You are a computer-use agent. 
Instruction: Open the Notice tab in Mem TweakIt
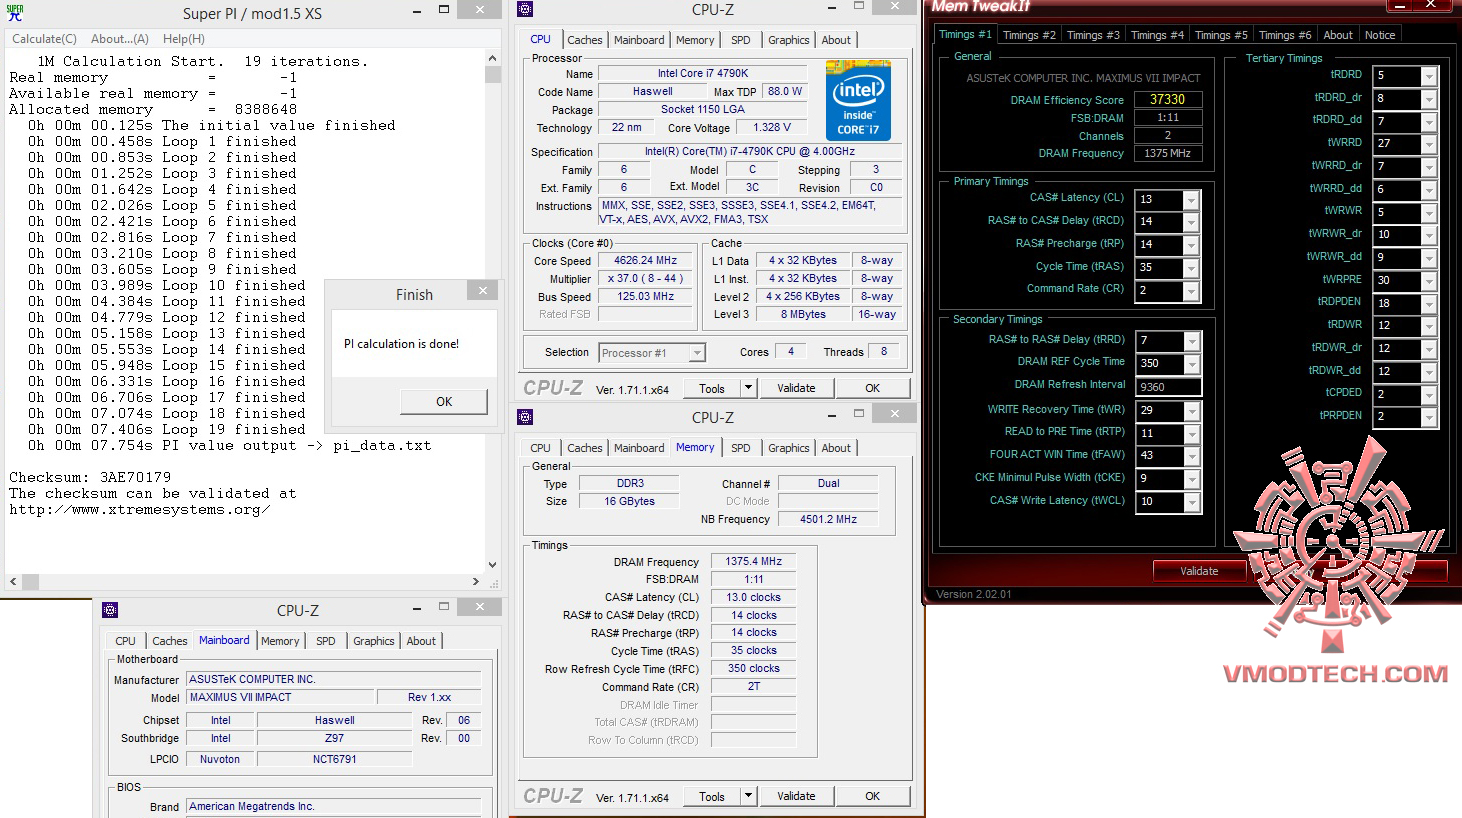1380,35
